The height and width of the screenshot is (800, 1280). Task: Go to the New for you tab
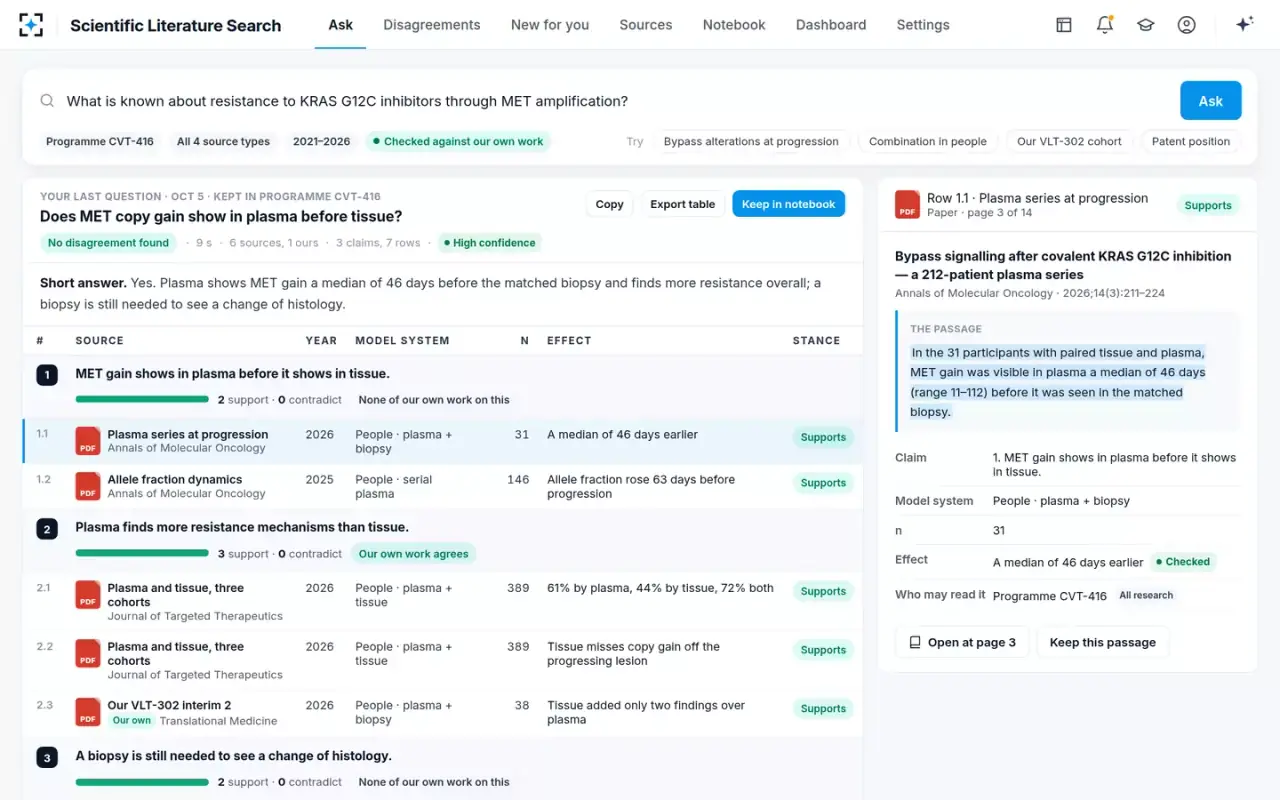[x=550, y=25]
